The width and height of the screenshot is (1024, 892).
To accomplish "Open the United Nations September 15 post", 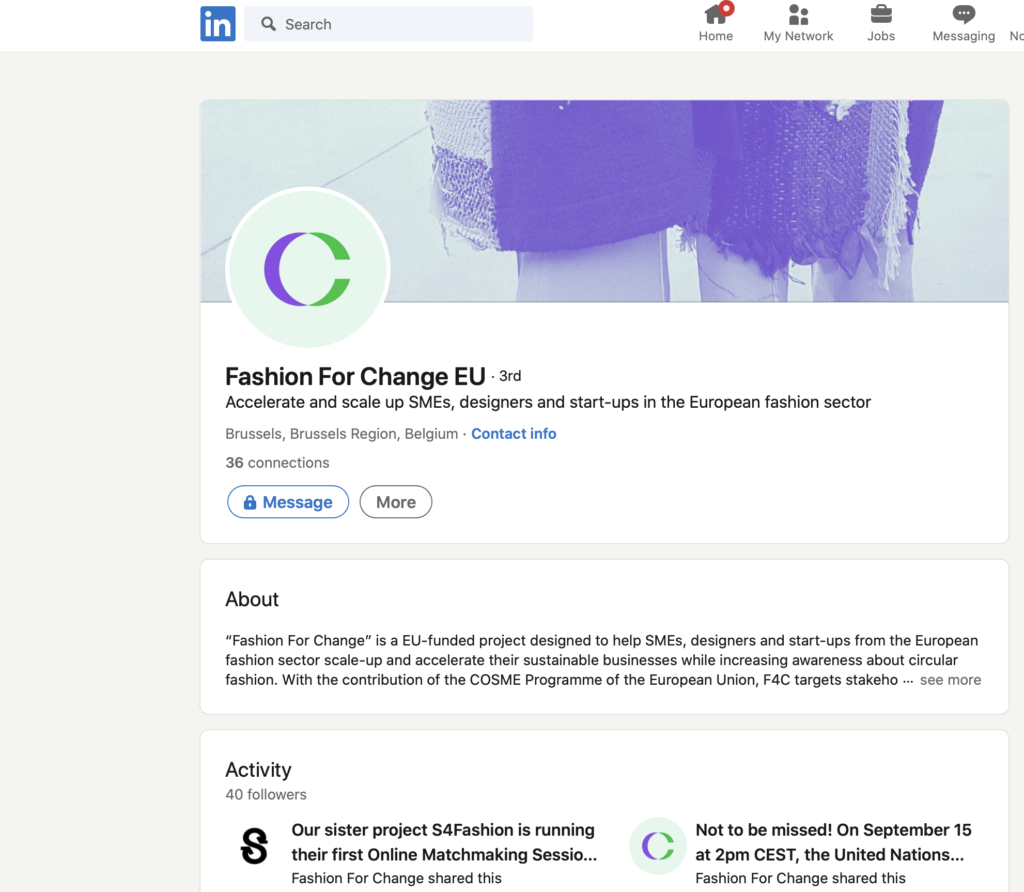I will [x=833, y=842].
